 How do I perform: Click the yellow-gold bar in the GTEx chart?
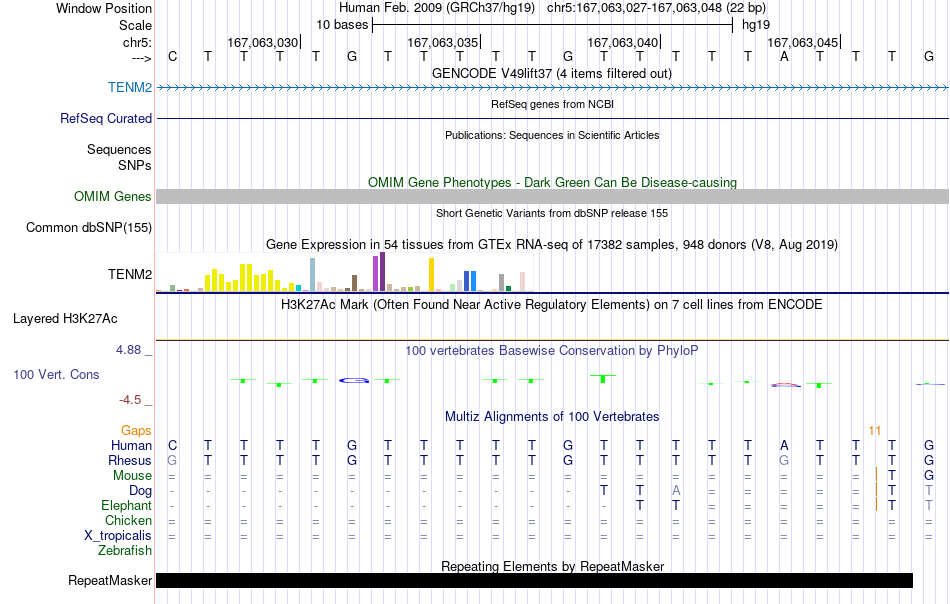431,275
